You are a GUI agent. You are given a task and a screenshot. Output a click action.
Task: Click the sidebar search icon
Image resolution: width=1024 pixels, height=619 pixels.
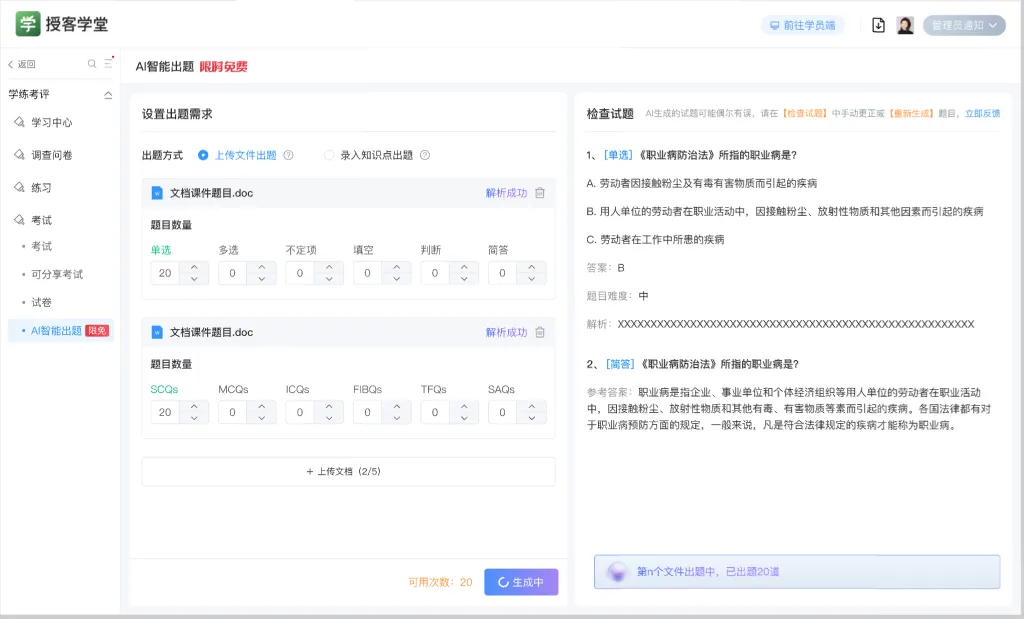coord(92,64)
